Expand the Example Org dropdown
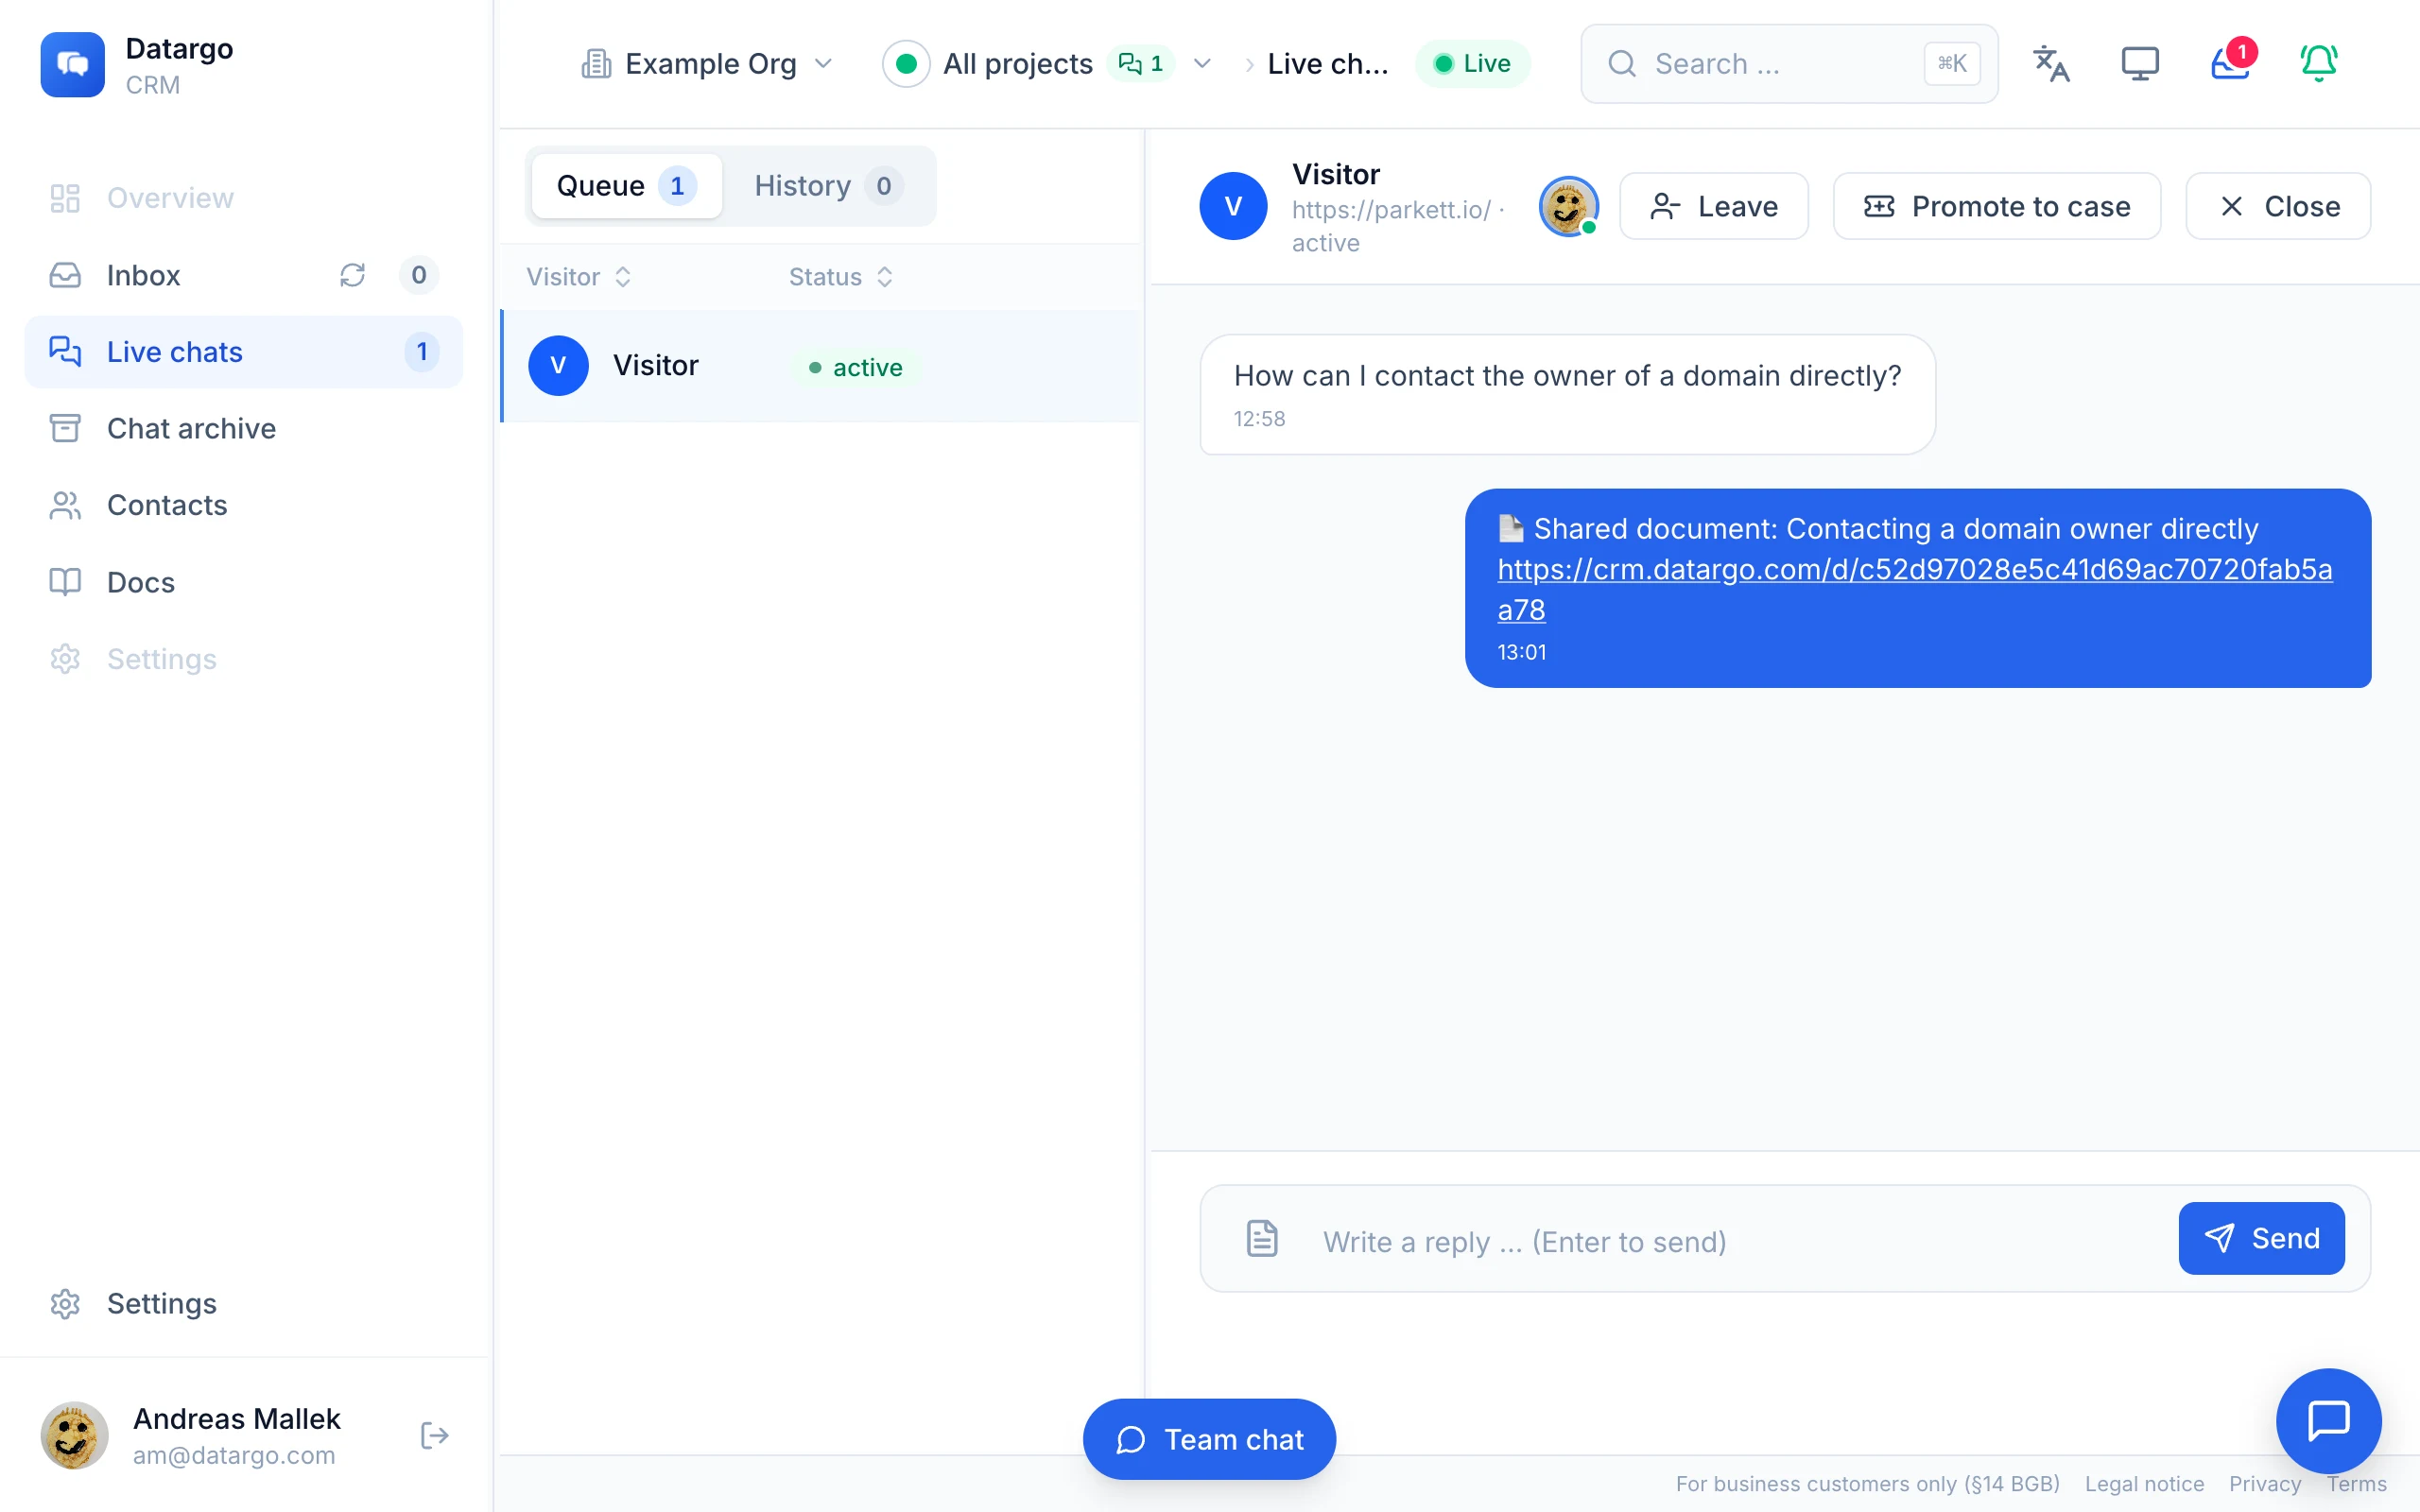2420x1512 pixels. coord(707,64)
